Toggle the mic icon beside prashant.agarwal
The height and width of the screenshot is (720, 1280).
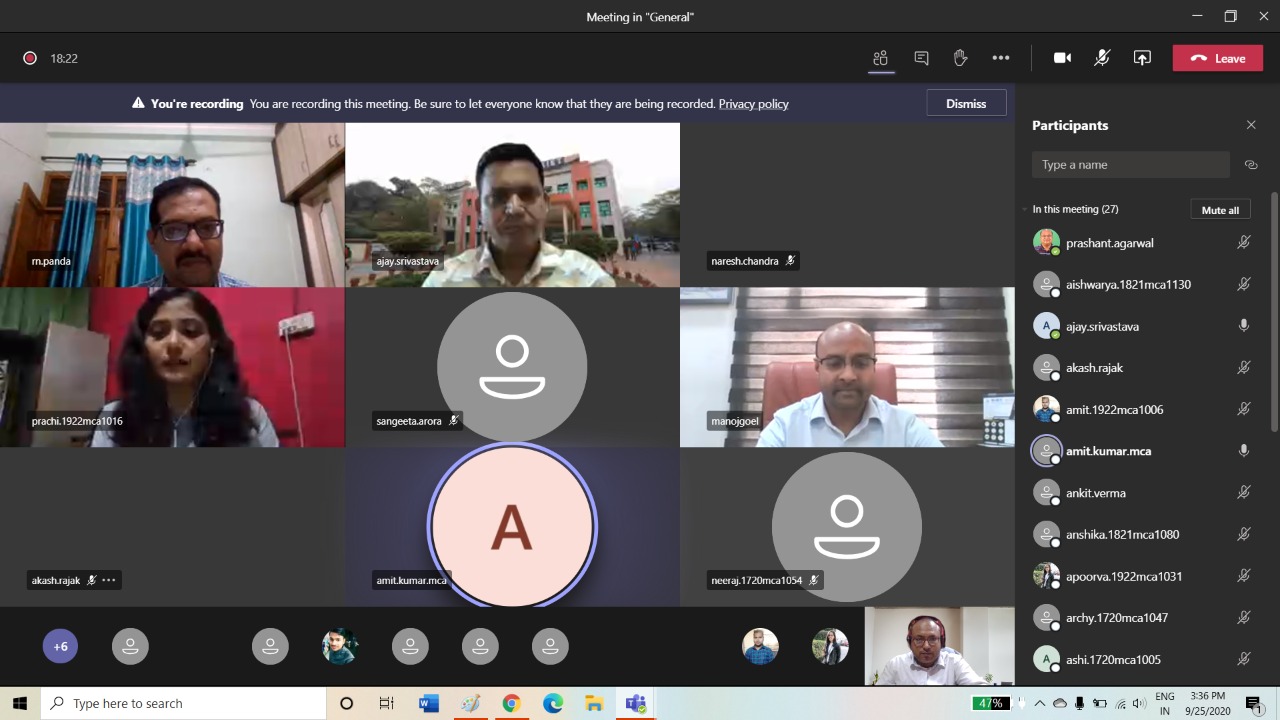(x=1243, y=243)
